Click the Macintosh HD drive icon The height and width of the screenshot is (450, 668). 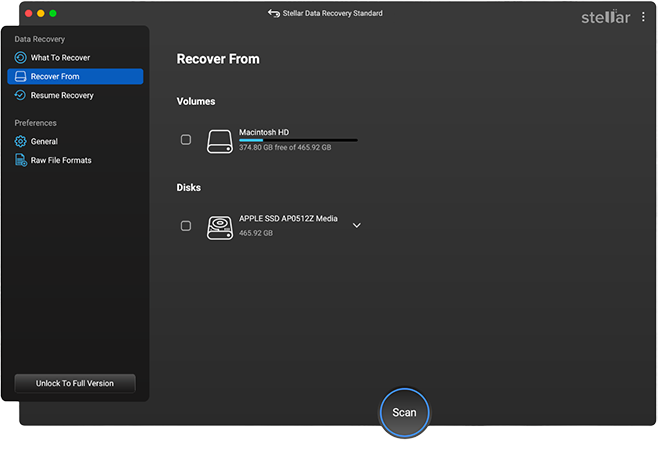219,141
